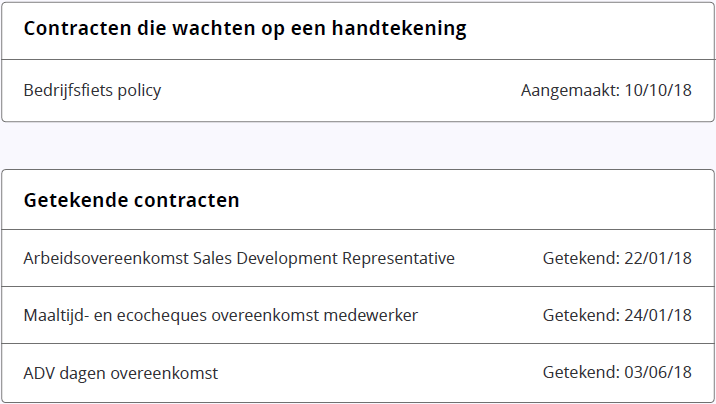Open Arbeidsovereenkomst Sales Development Representative contract

pos(239,258)
